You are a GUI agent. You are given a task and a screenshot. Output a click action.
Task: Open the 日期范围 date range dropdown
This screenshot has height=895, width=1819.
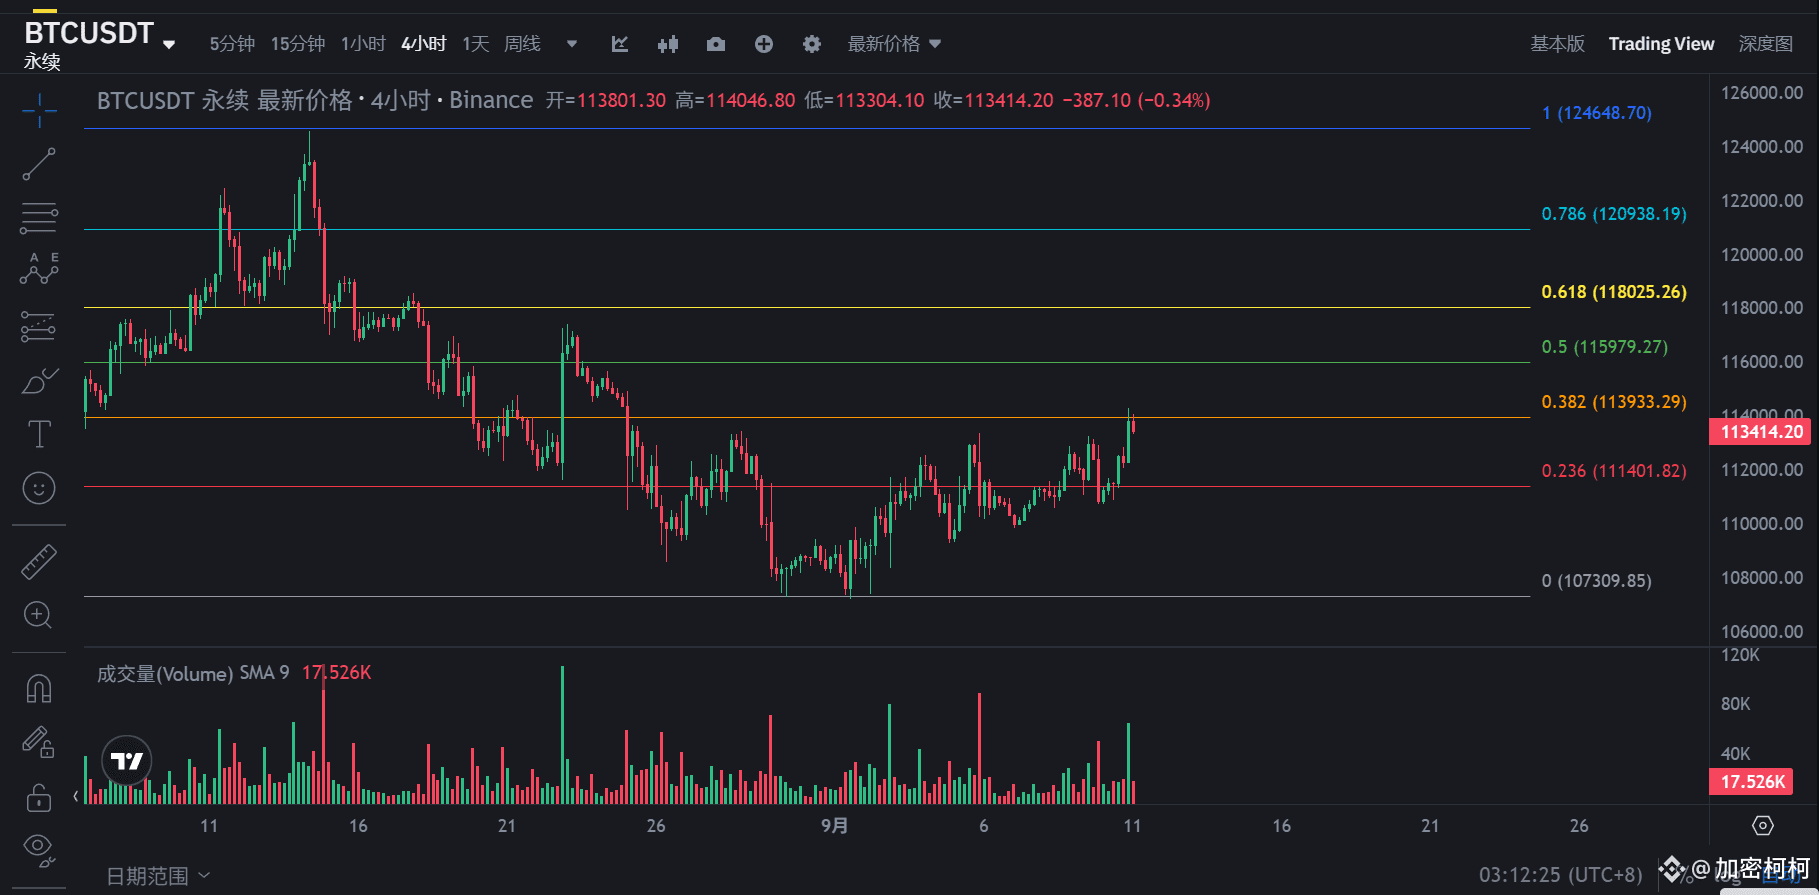(159, 876)
